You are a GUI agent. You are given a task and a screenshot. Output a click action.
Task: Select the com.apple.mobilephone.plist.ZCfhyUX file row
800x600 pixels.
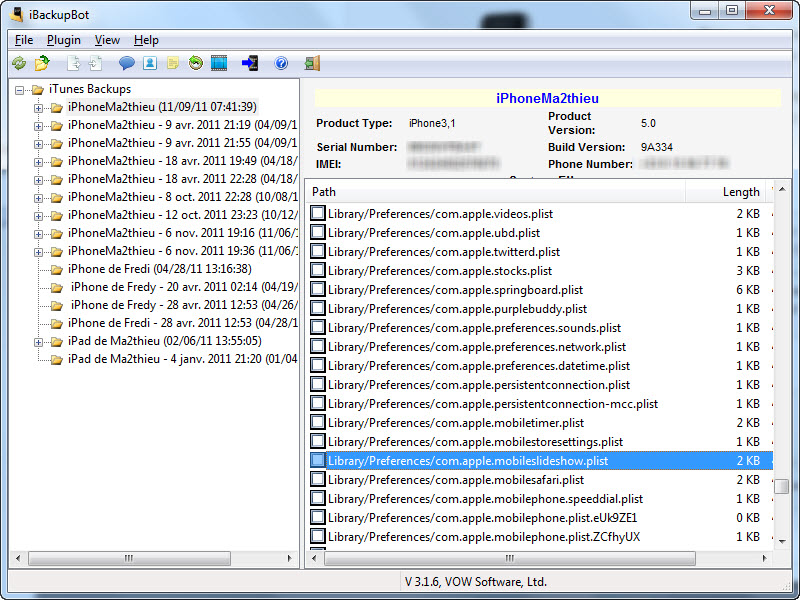(541, 537)
